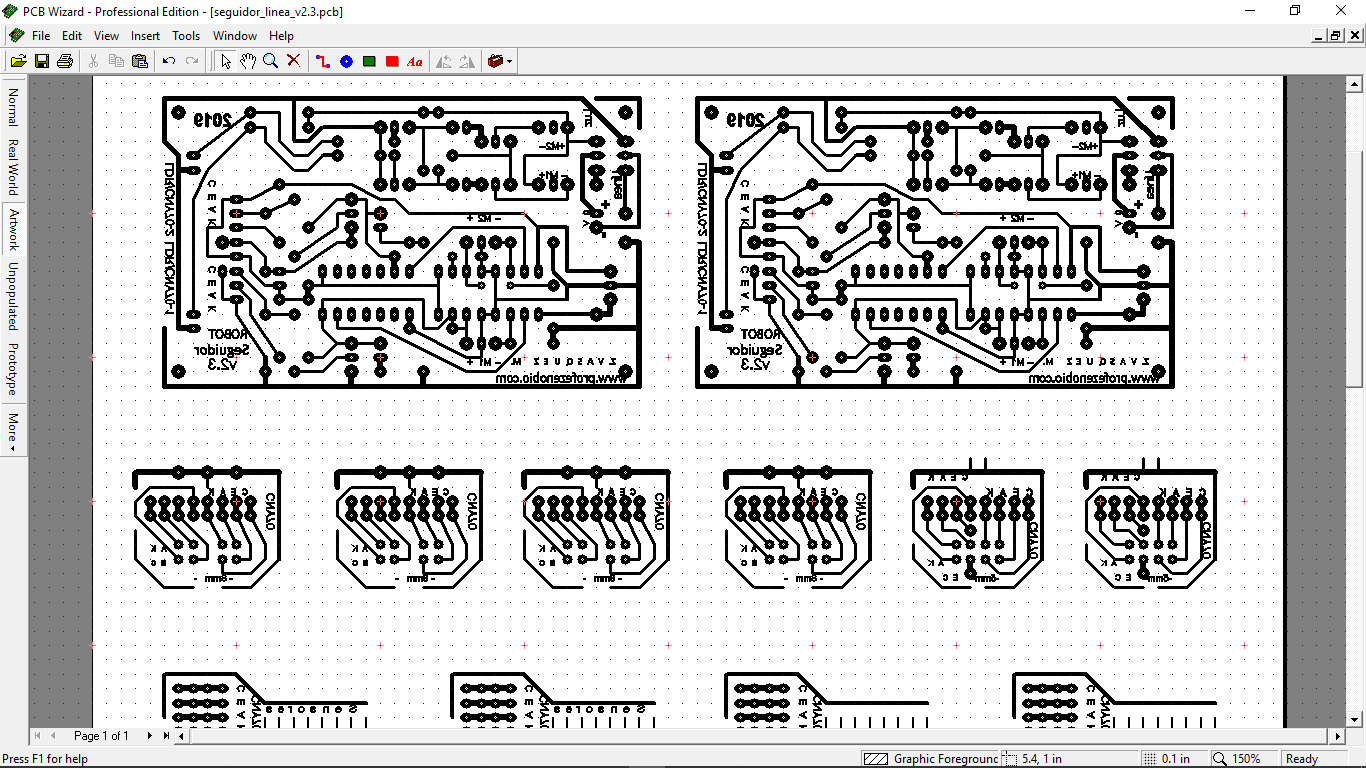
Task: Select the green rectangle copper area tool
Action: coord(369,61)
